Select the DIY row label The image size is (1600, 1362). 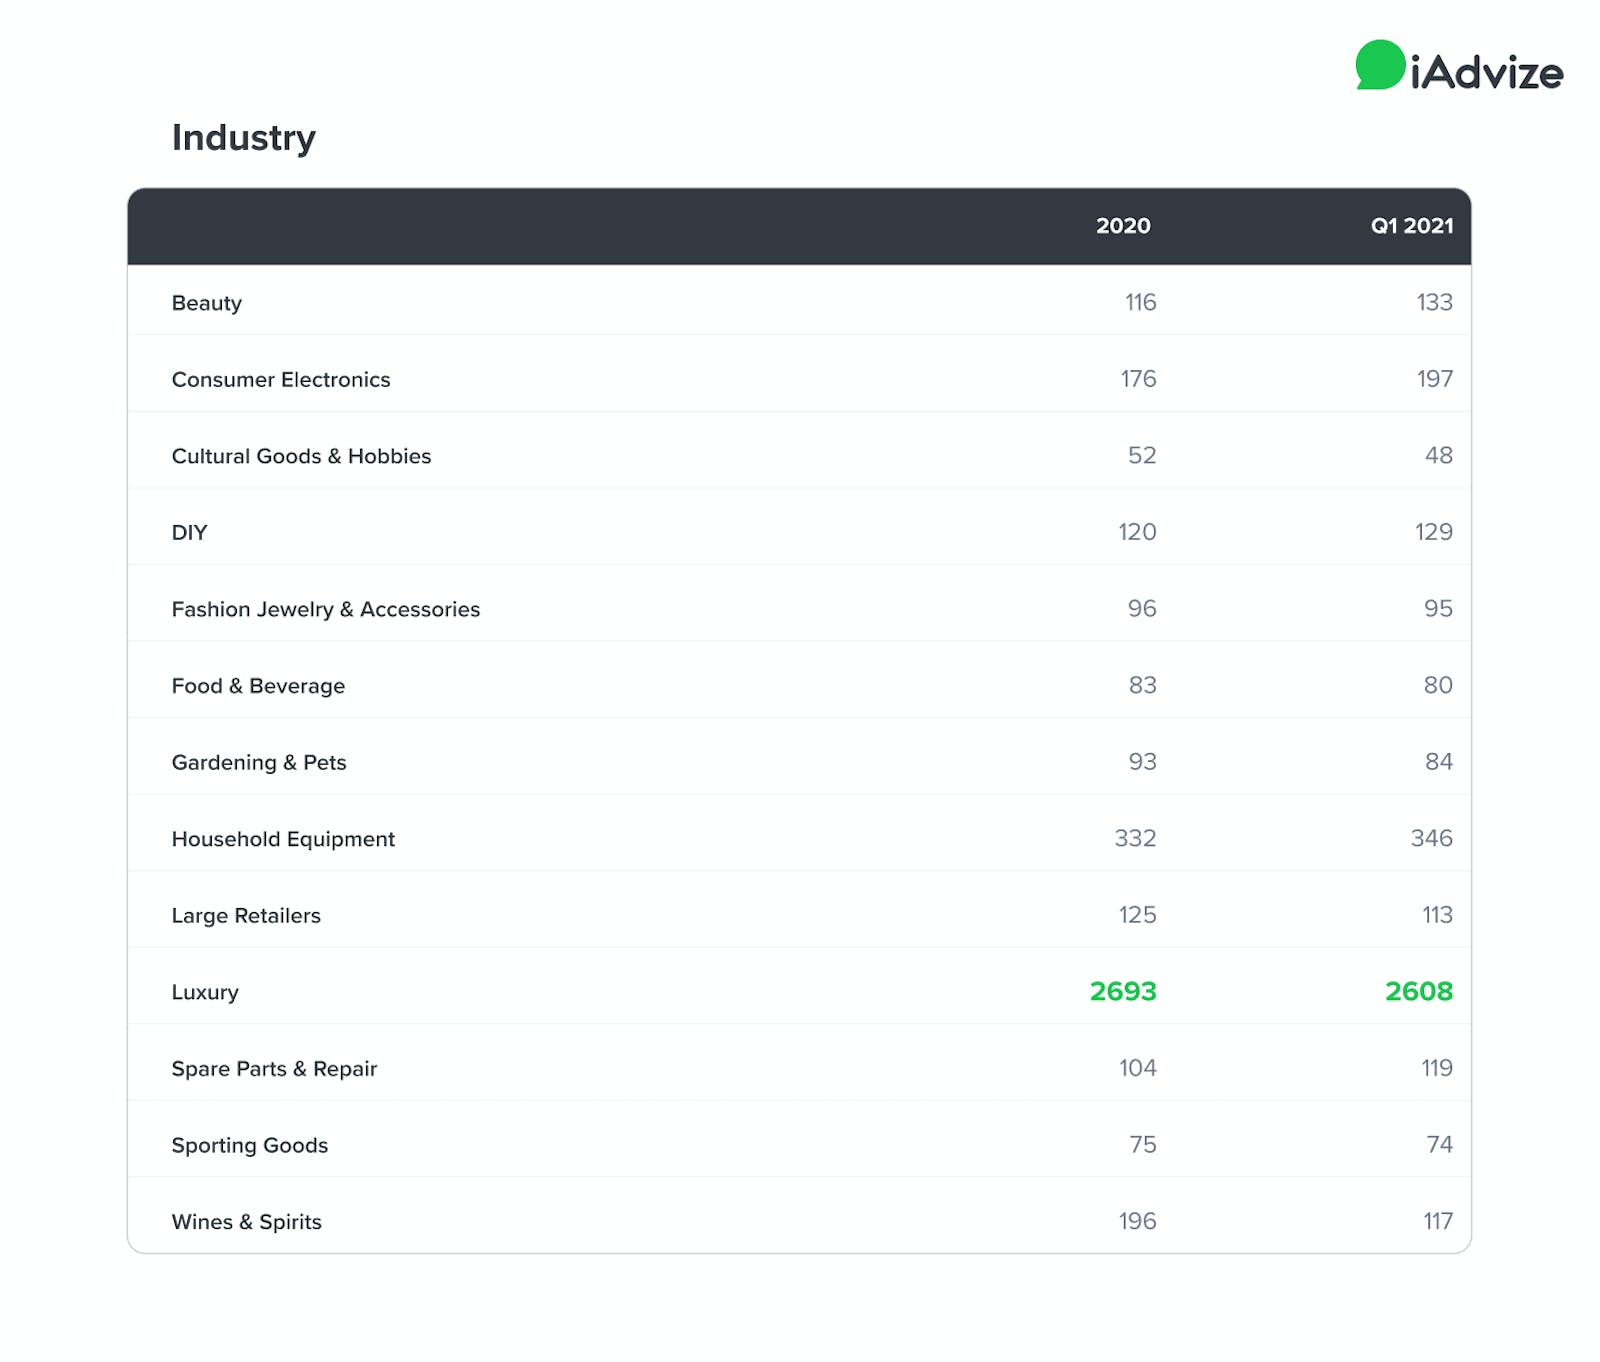pos(189,533)
